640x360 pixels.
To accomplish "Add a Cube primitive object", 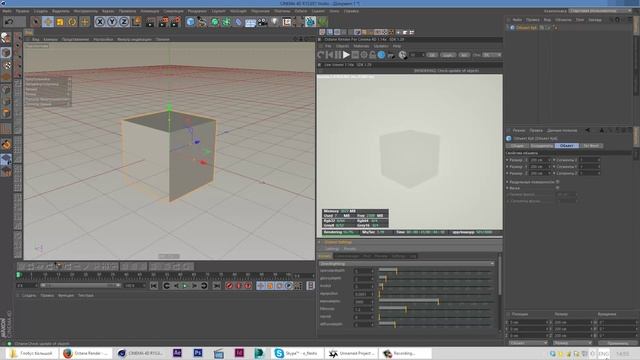I will 190,22.
